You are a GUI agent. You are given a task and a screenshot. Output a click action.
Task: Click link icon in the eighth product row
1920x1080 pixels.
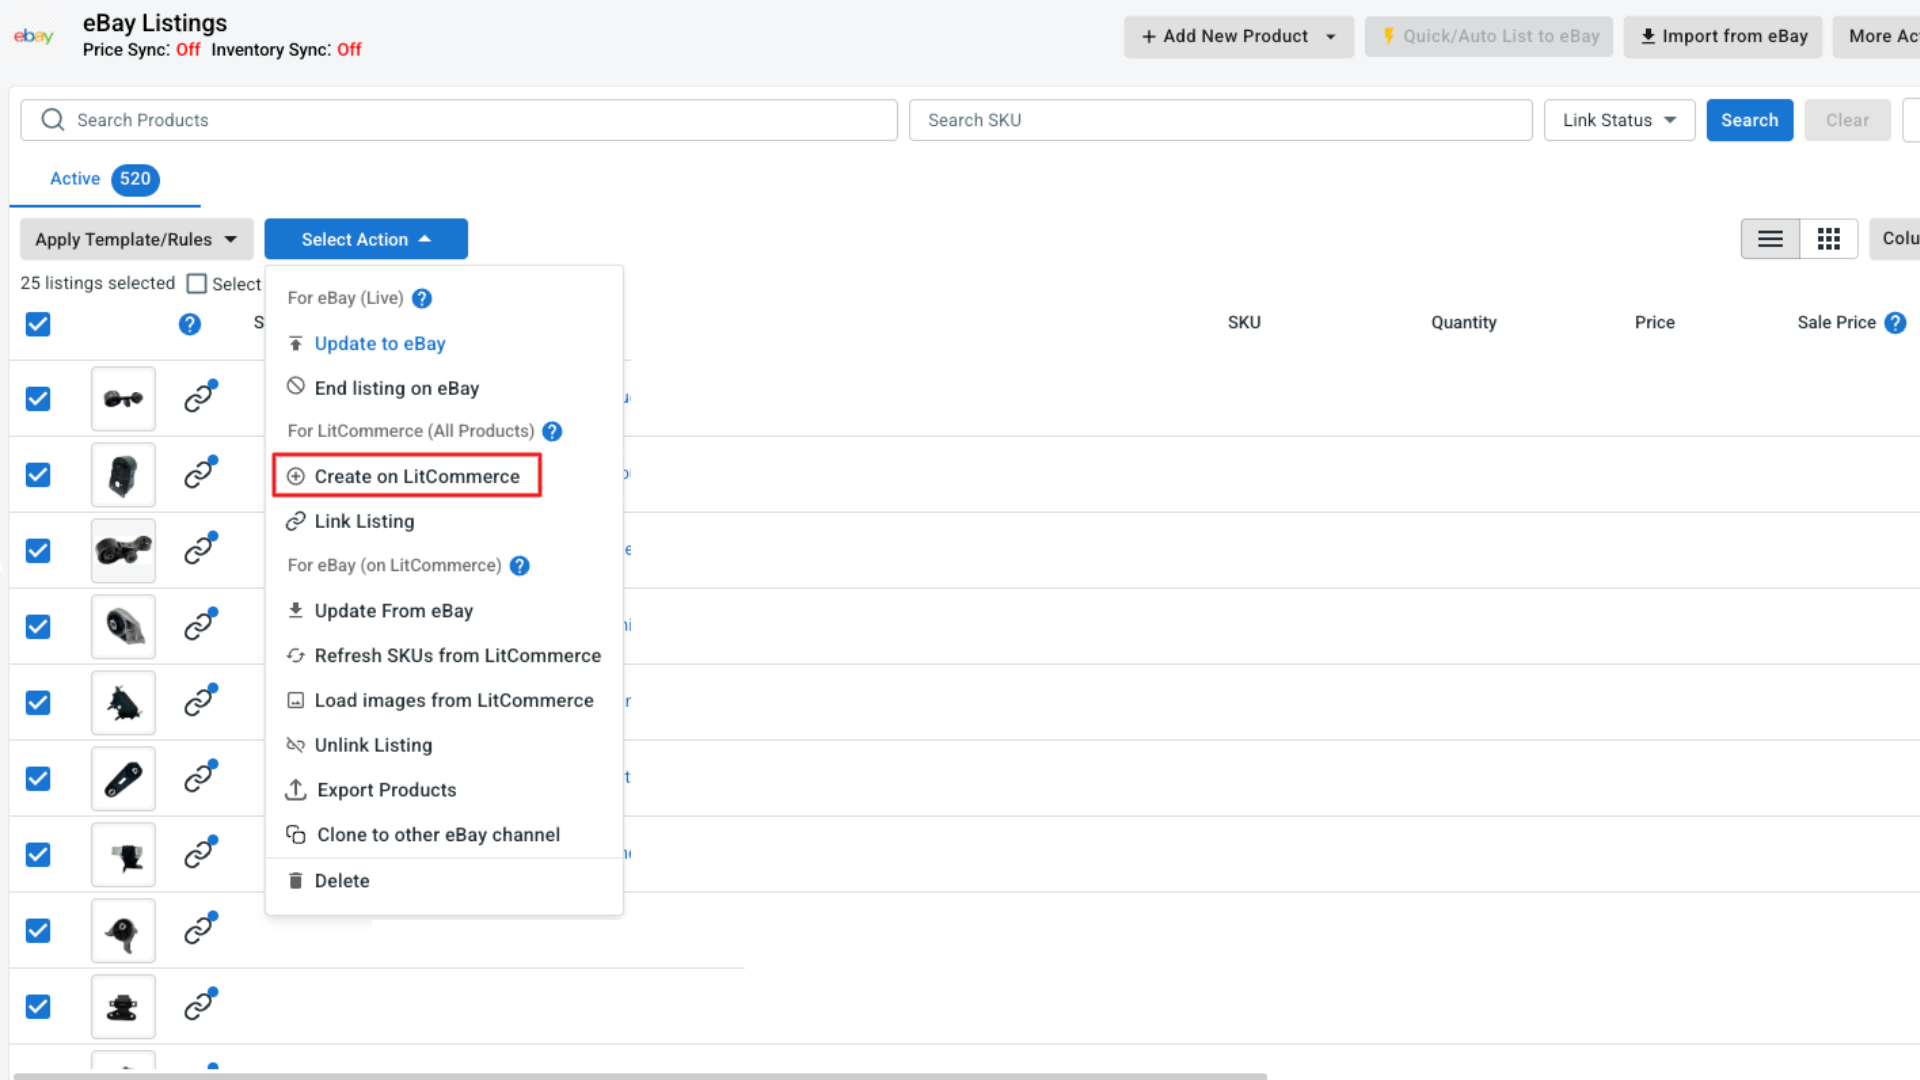(200, 929)
